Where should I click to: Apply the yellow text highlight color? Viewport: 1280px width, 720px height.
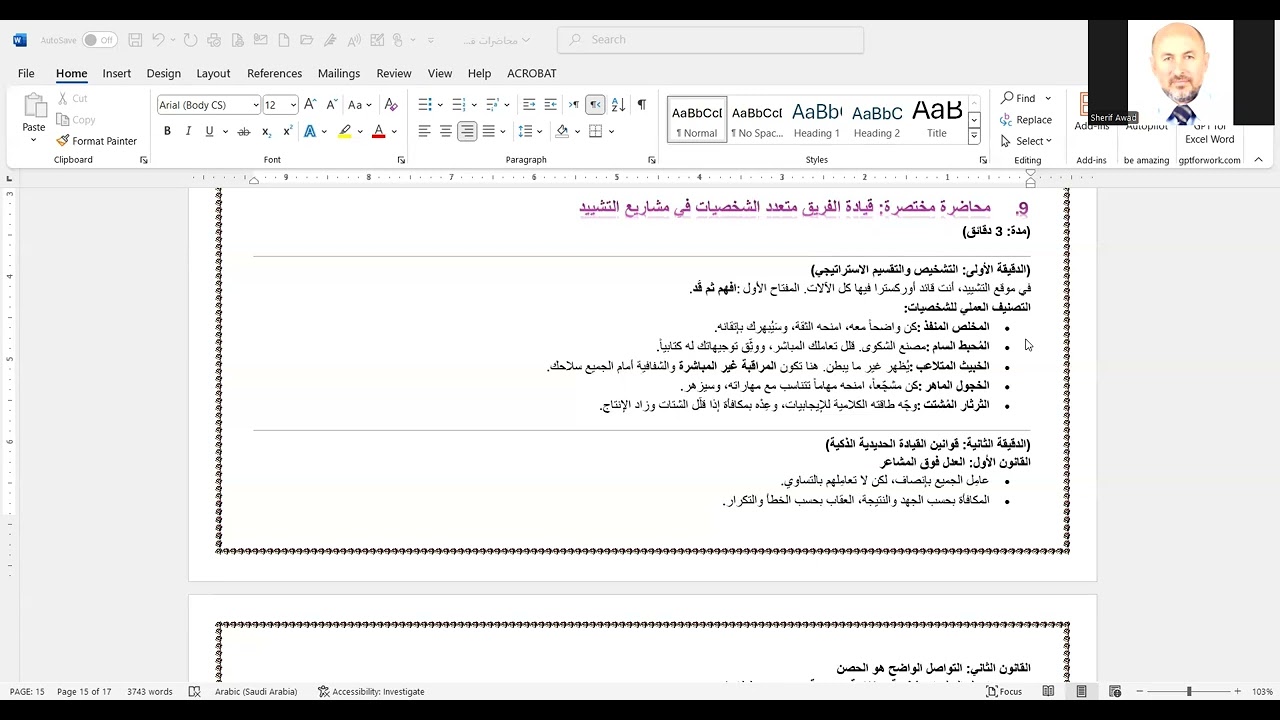344,131
